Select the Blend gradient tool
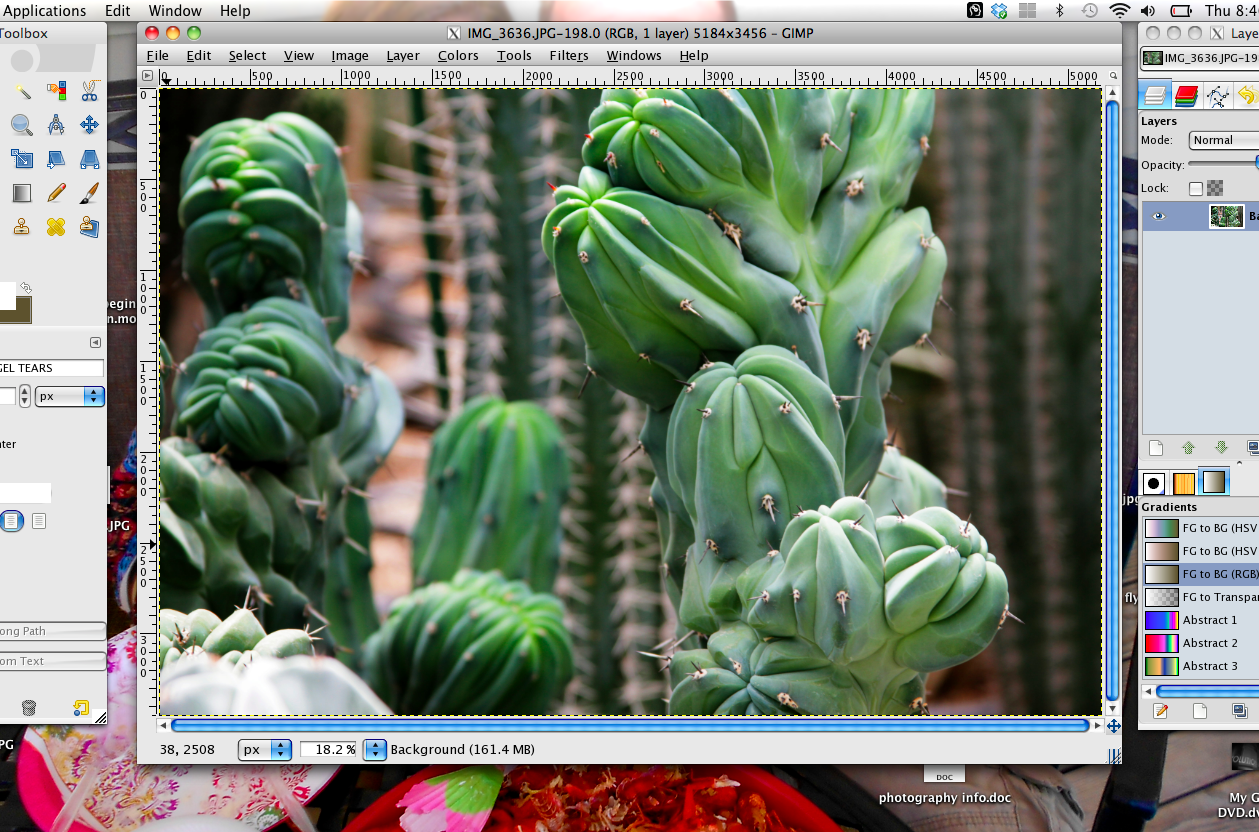 pos(22,192)
